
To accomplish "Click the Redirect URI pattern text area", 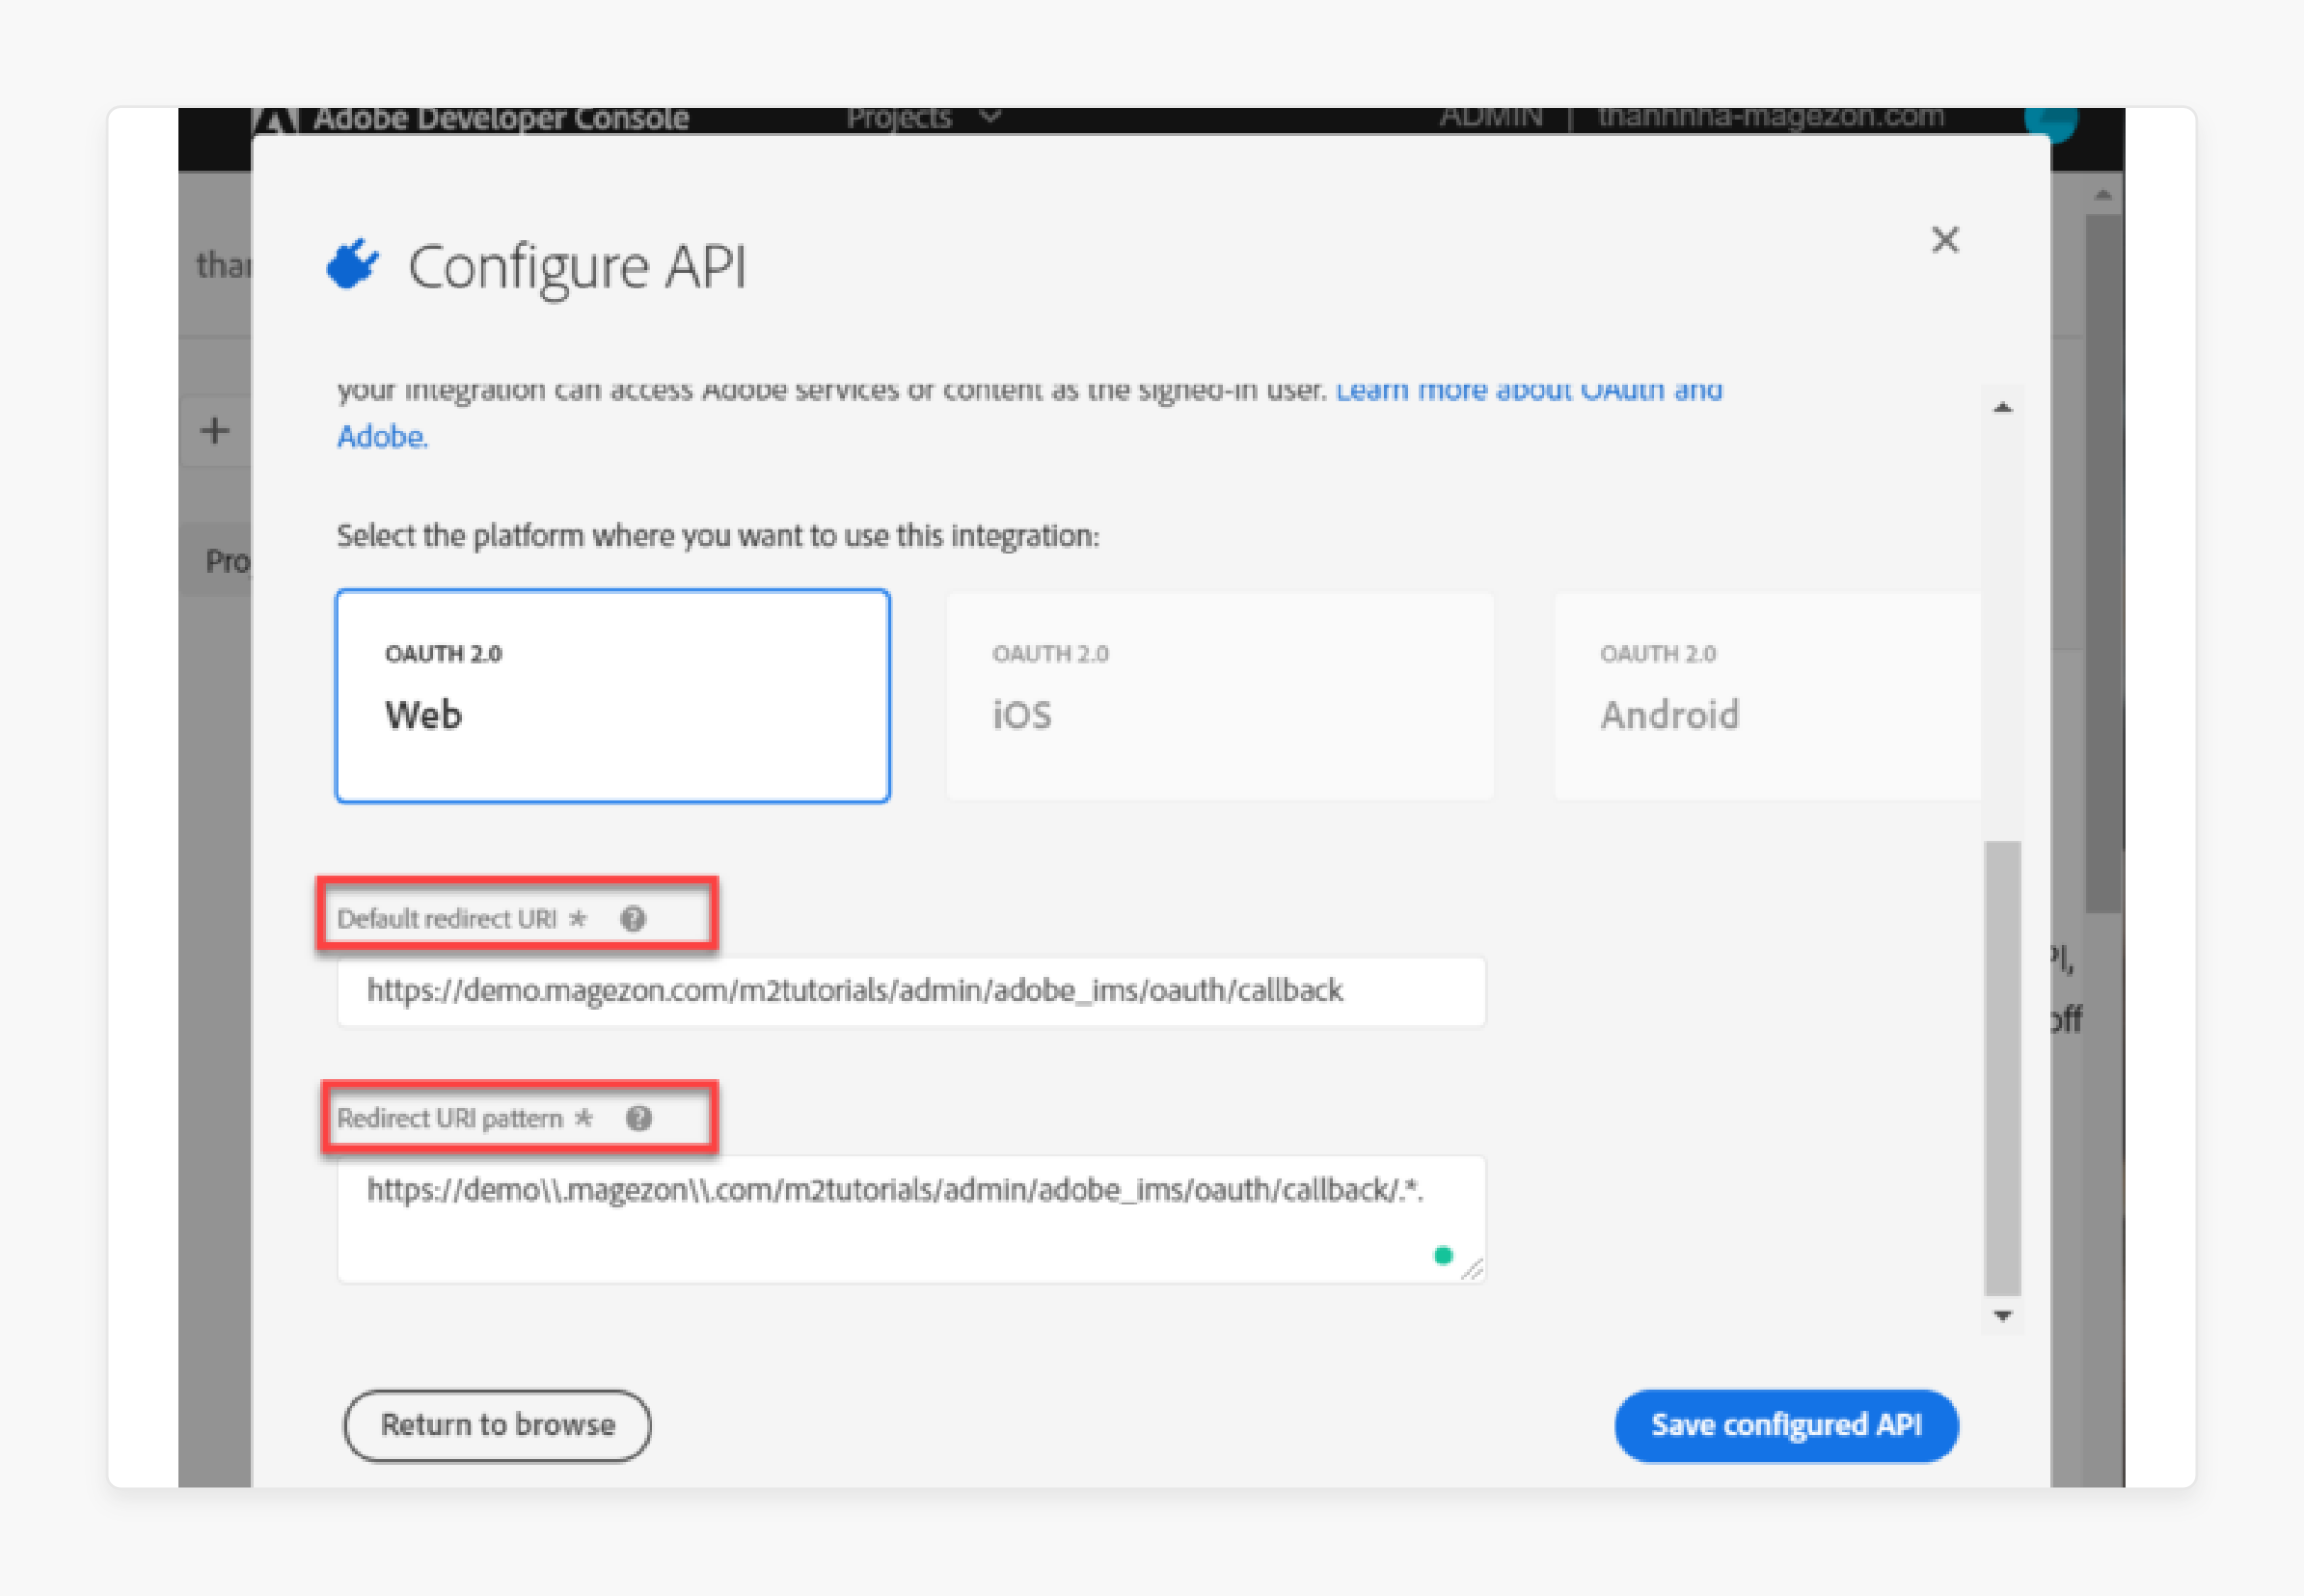I will pos(911,1218).
